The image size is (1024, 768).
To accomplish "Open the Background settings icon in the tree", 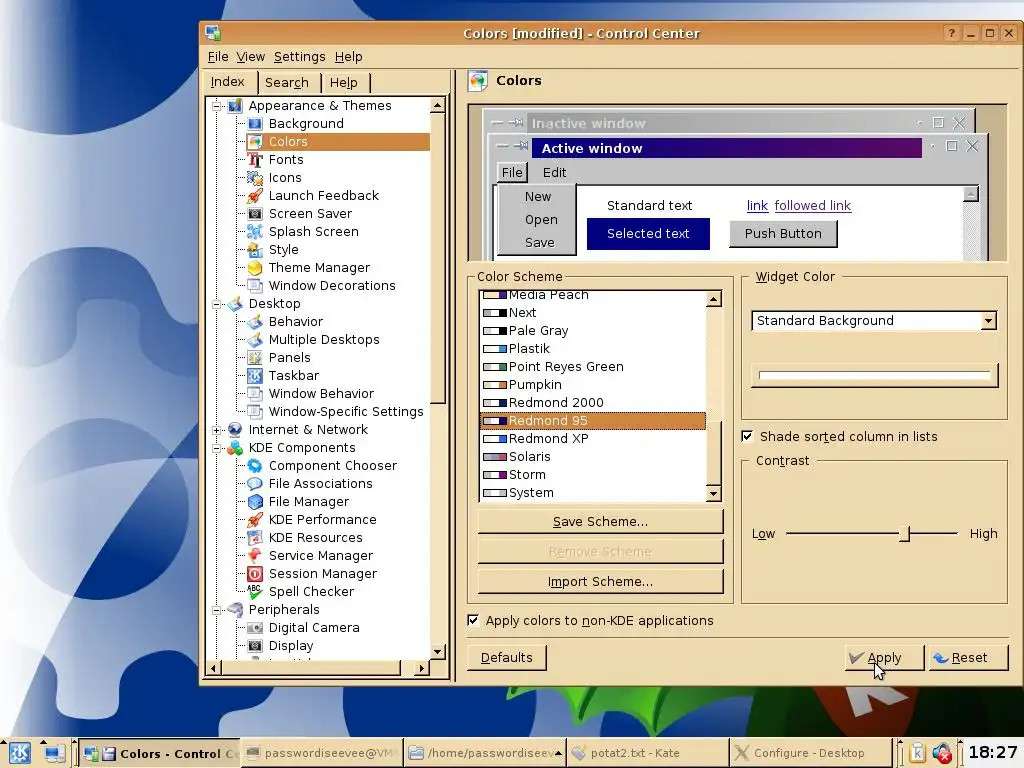I will (255, 123).
